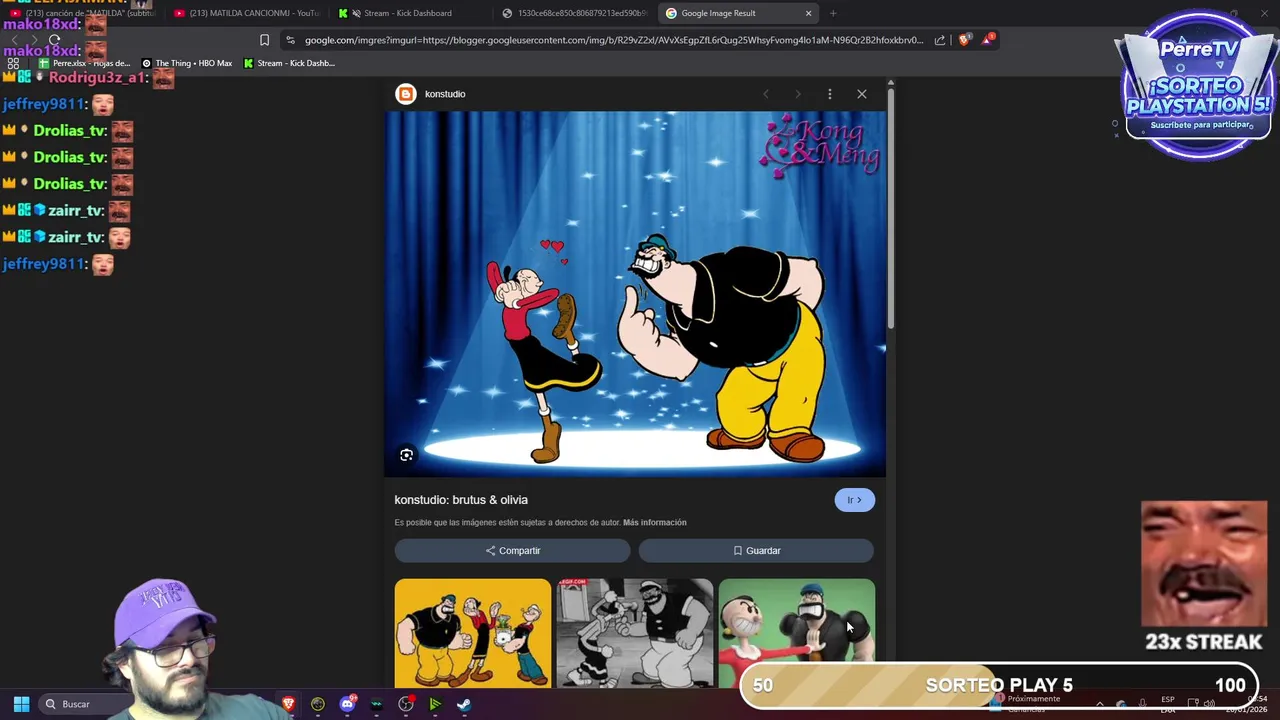Open the three-dot options menu in preview
1280x720 pixels.
tap(829, 94)
